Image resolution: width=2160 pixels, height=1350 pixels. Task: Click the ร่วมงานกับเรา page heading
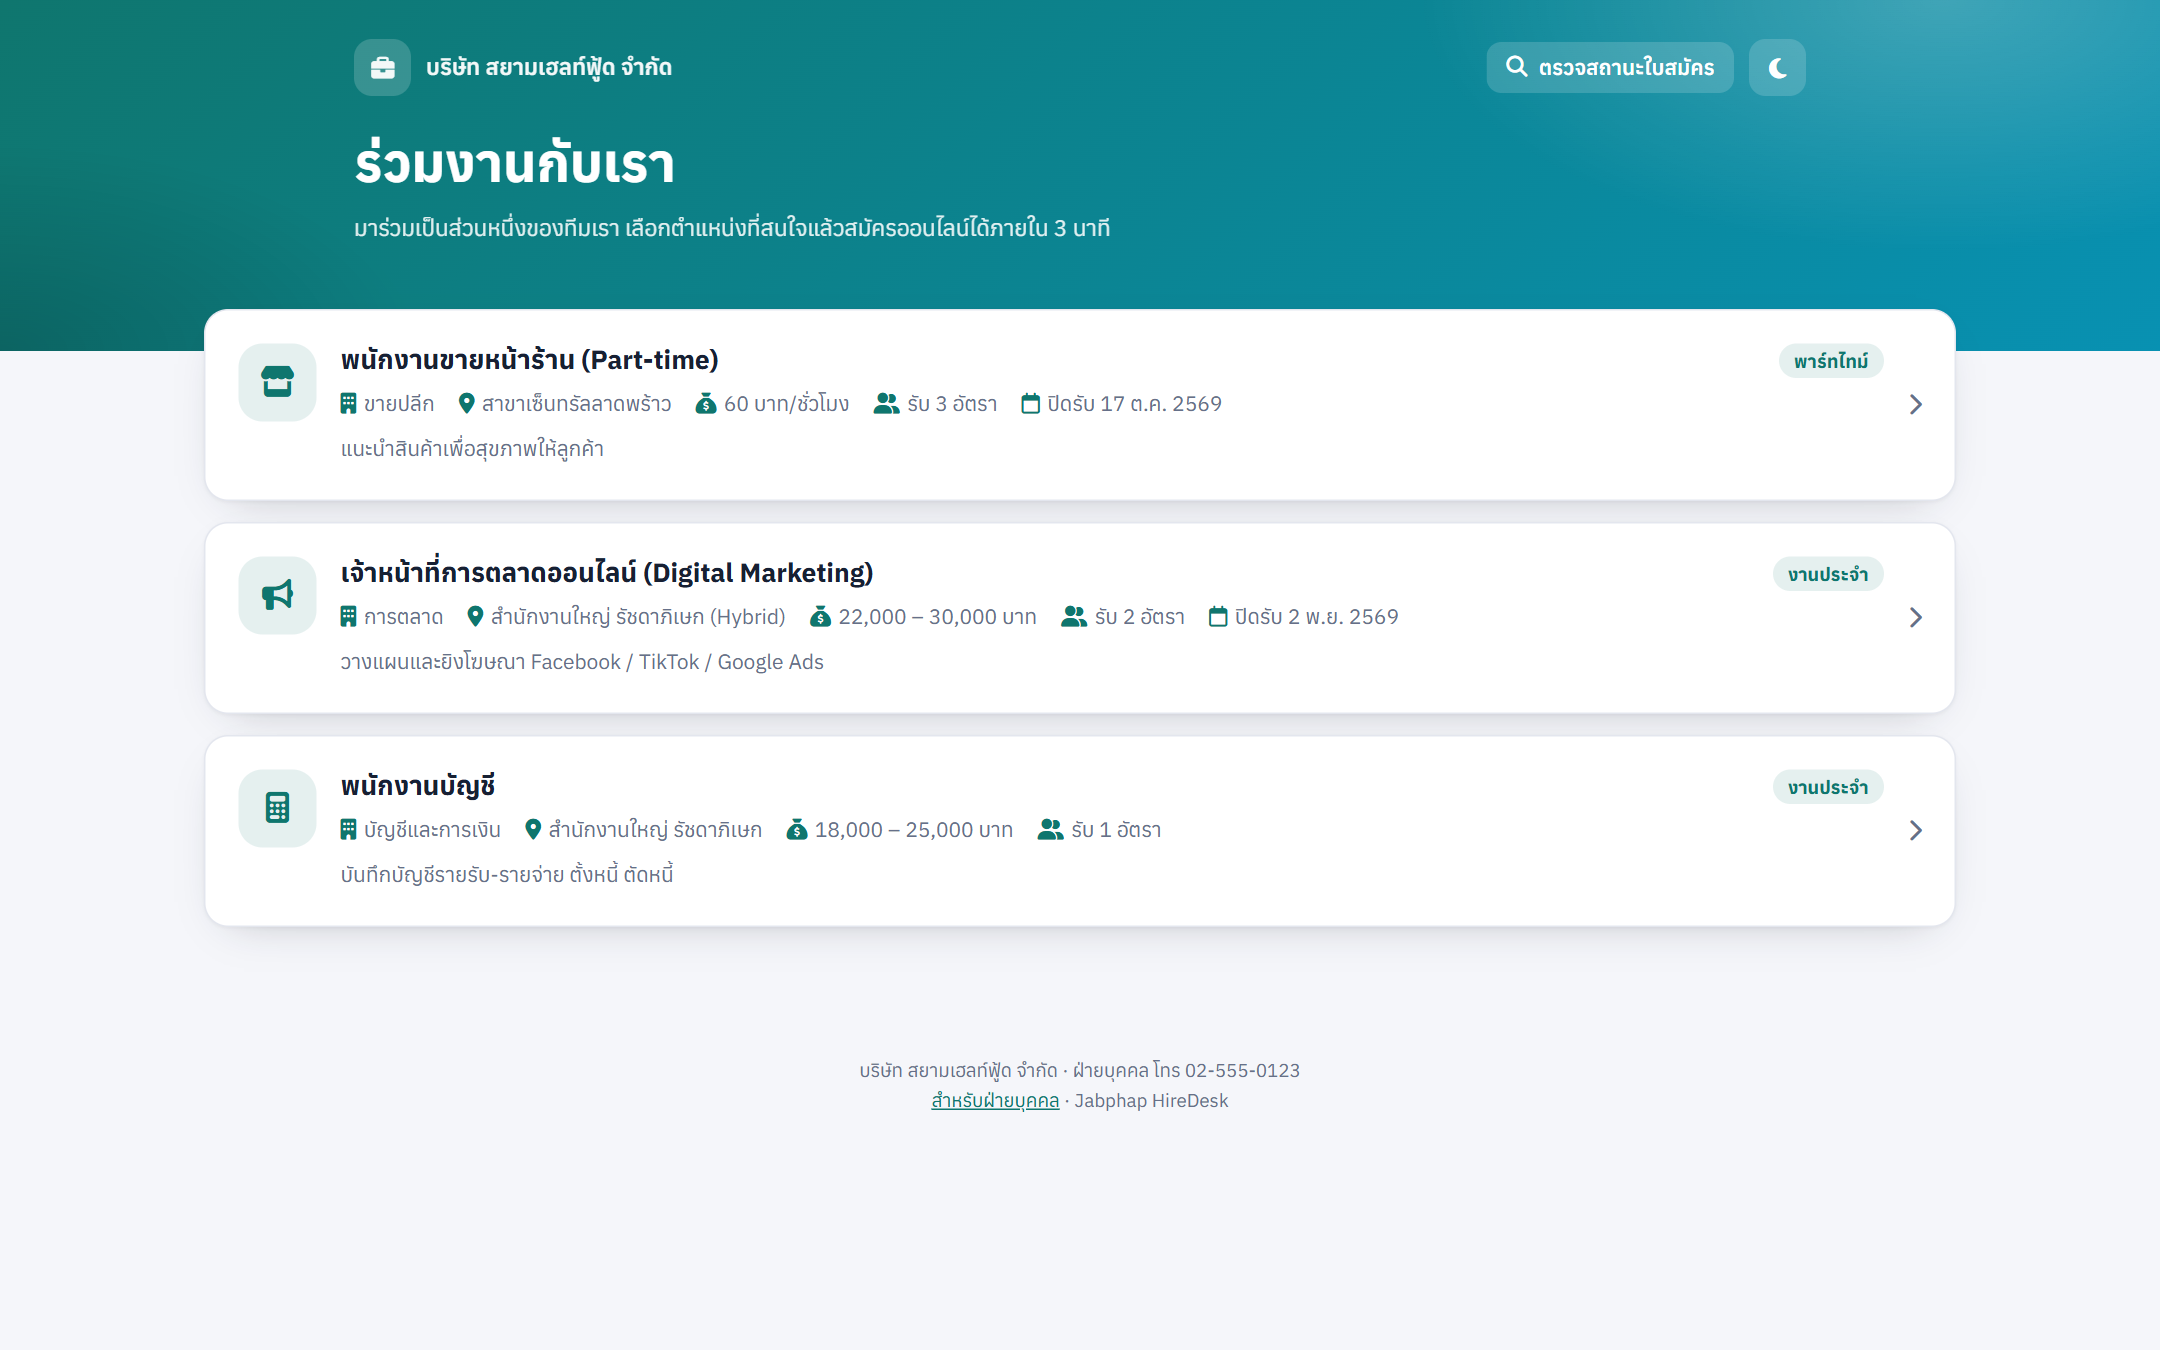click(x=515, y=163)
